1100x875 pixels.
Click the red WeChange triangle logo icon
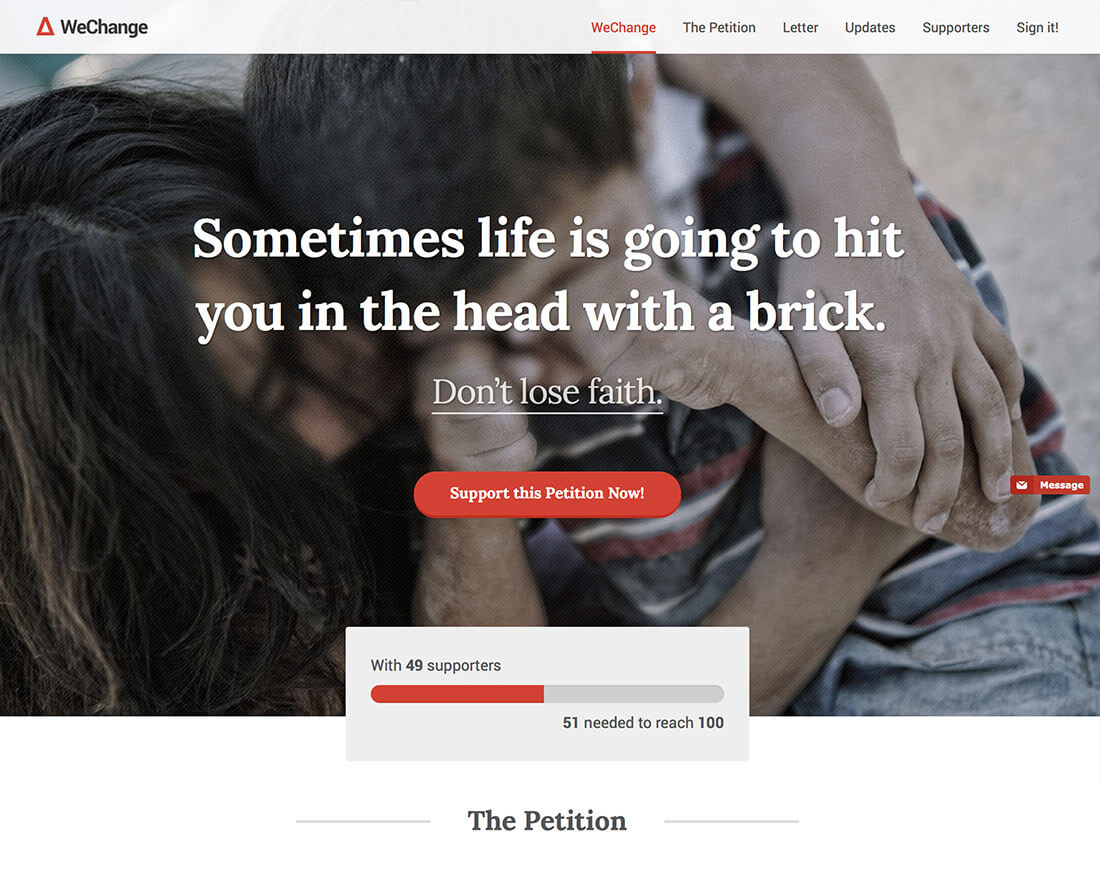(46, 27)
